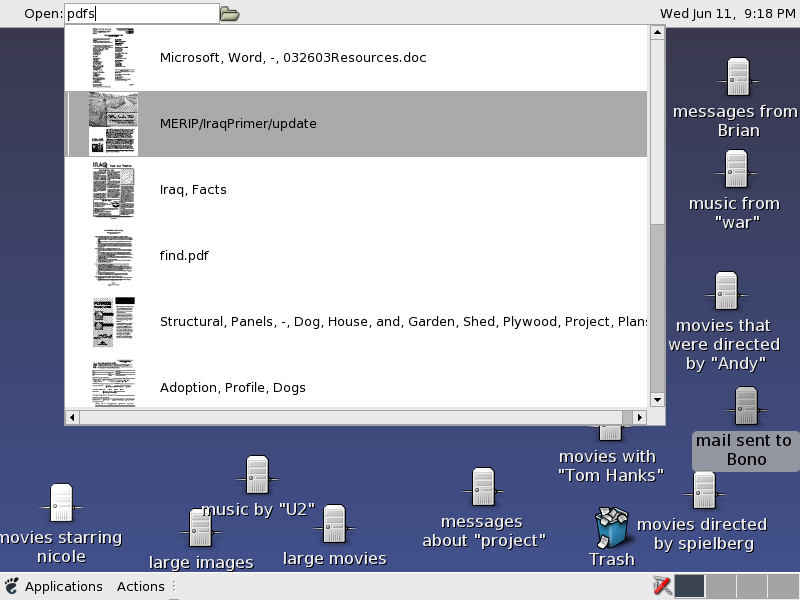800x600 pixels.
Task: Click the pen applet icon in bottom panel
Action: 661,586
